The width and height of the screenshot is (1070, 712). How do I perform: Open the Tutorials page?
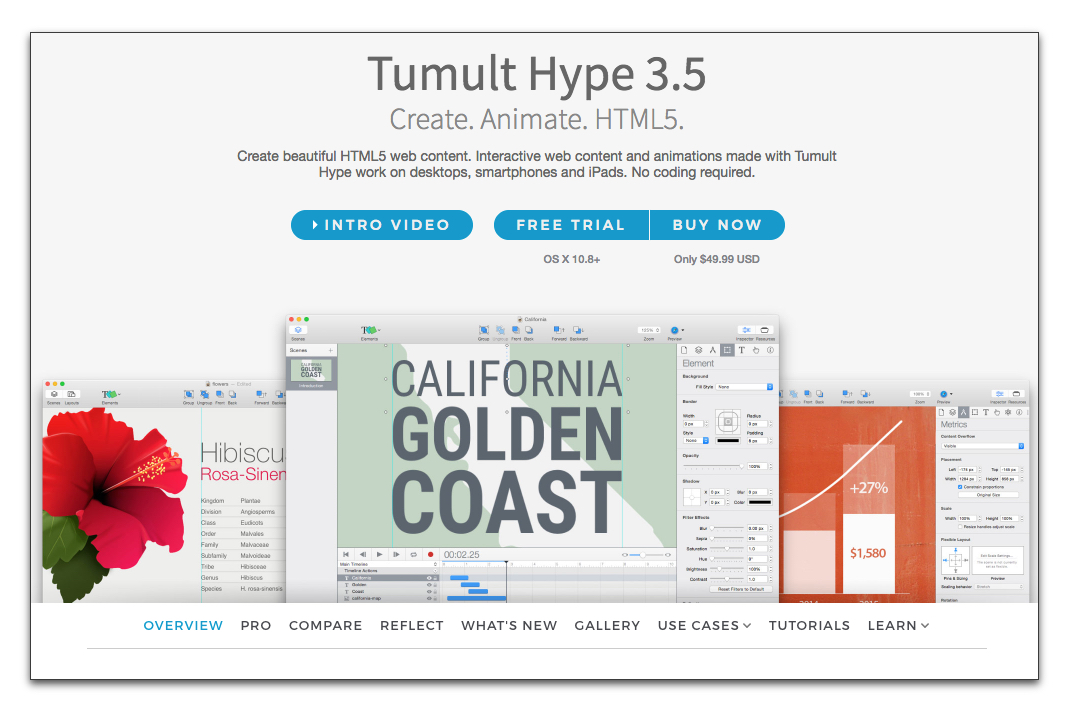pos(809,625)
